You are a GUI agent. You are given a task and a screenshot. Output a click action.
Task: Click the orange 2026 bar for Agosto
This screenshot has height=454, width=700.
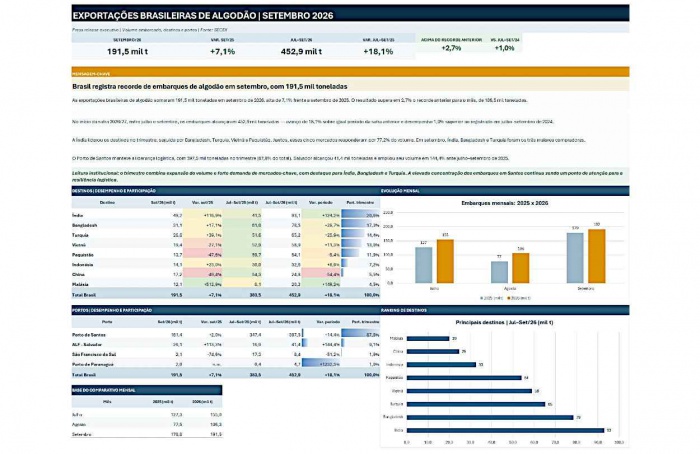(x=521, y=268)
